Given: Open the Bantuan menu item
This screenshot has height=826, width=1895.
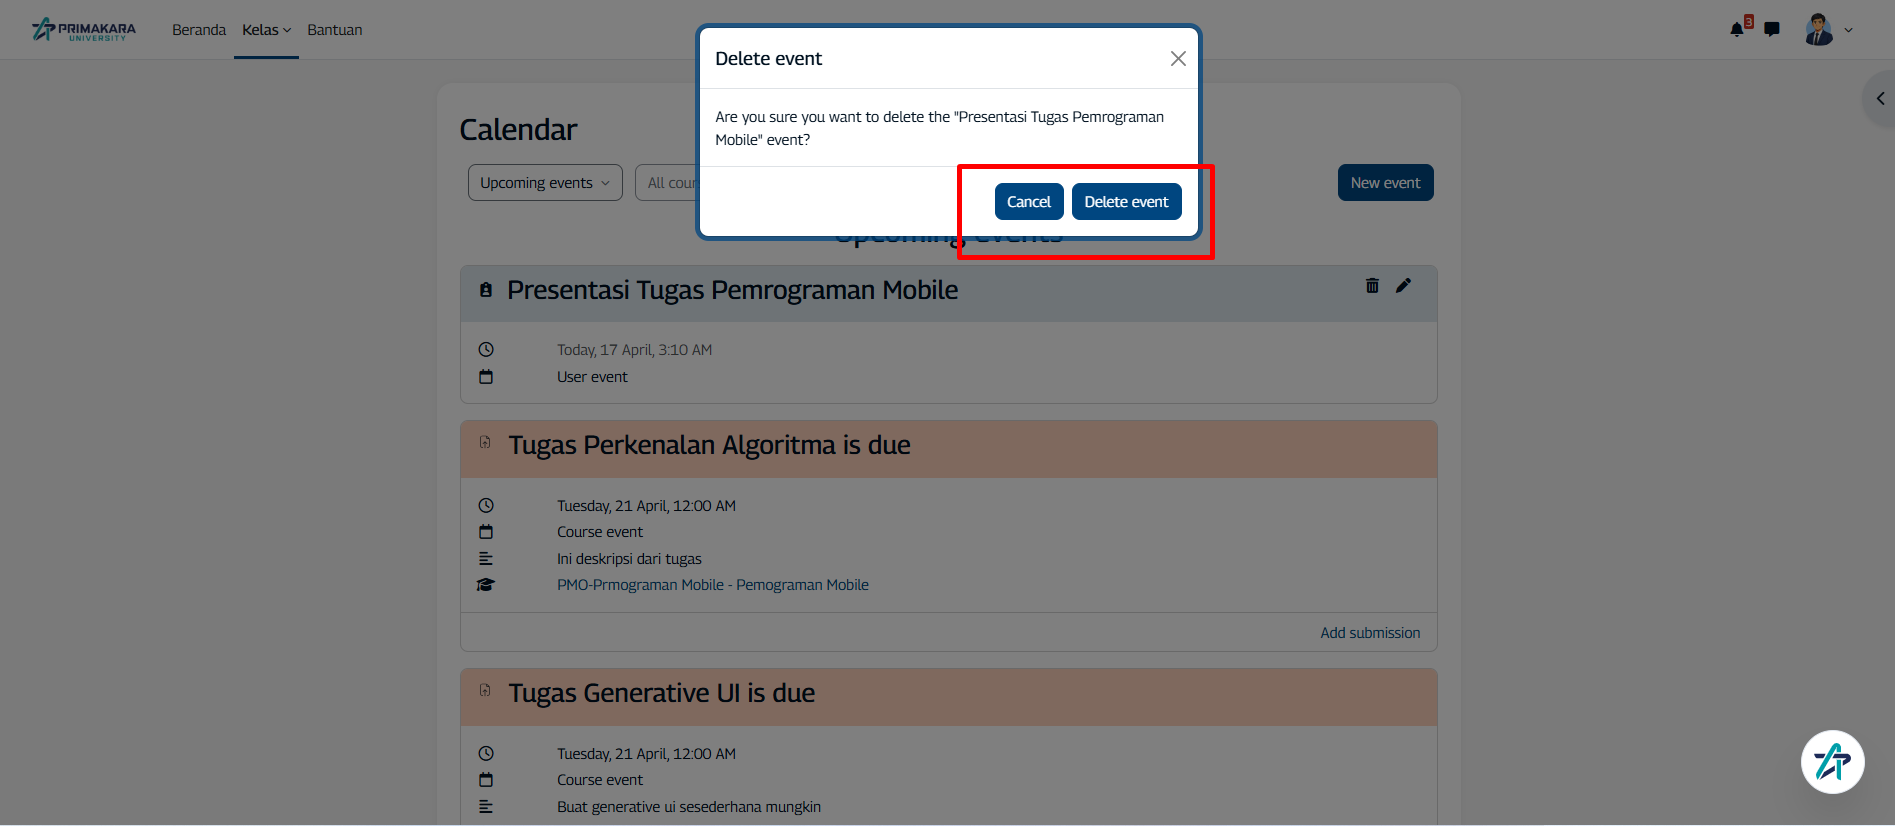Looking at the screenshot, I should pyautogui.click(x=335, y=30).
